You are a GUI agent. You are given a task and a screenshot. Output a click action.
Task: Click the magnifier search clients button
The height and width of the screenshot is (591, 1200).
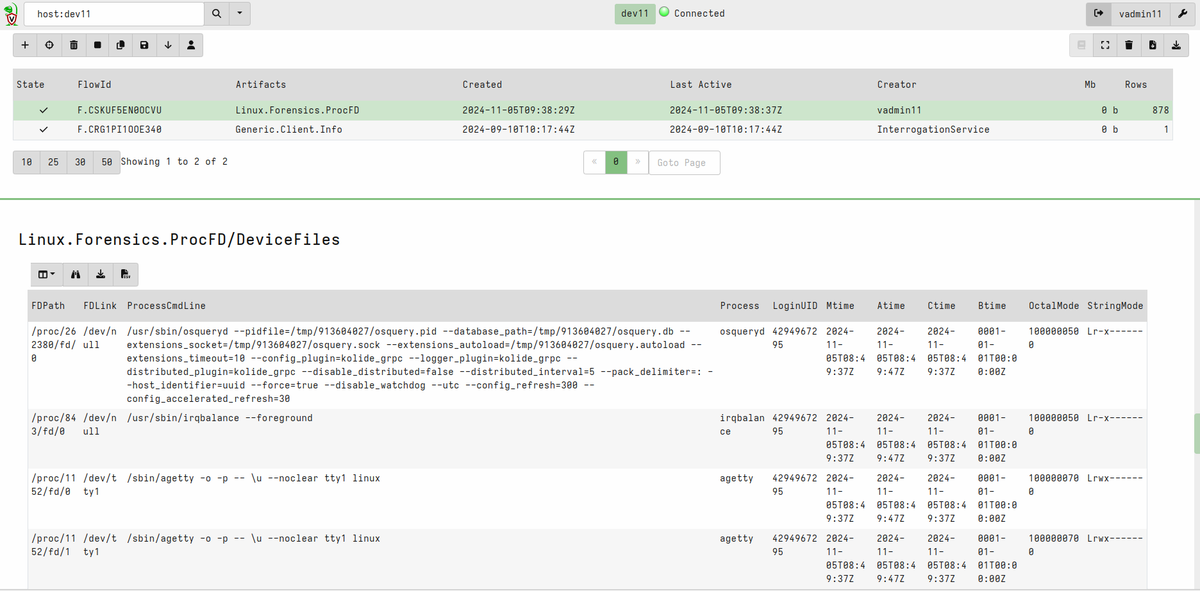[x=217, y=14]
